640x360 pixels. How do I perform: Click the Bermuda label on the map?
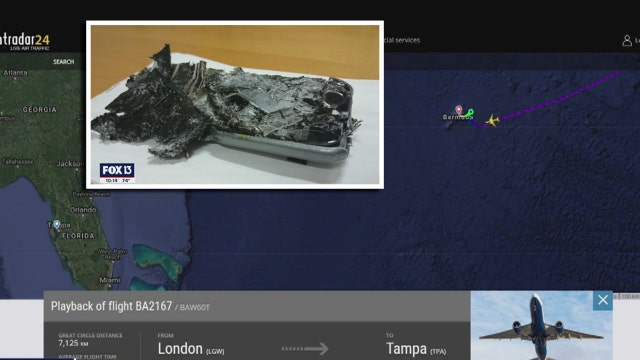pyautogui.click(x=458, y=118)
